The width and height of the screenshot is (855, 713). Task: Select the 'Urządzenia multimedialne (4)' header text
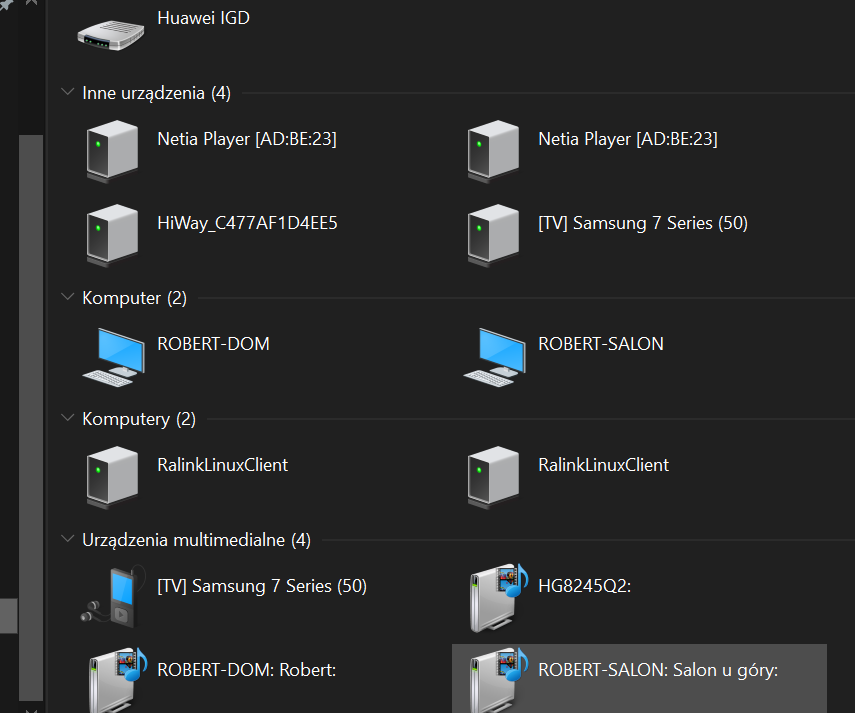point(197,540)
